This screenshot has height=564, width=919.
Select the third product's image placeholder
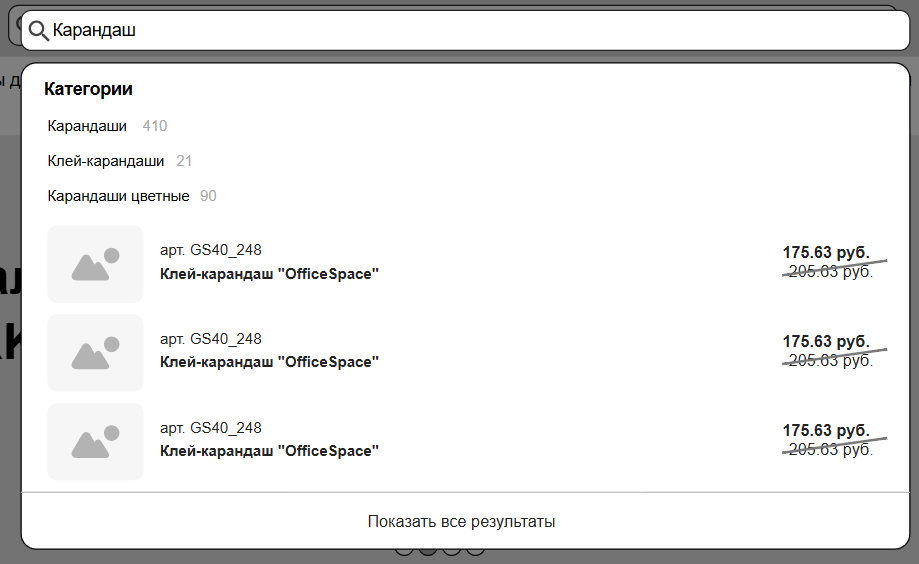tap(96, 441)
